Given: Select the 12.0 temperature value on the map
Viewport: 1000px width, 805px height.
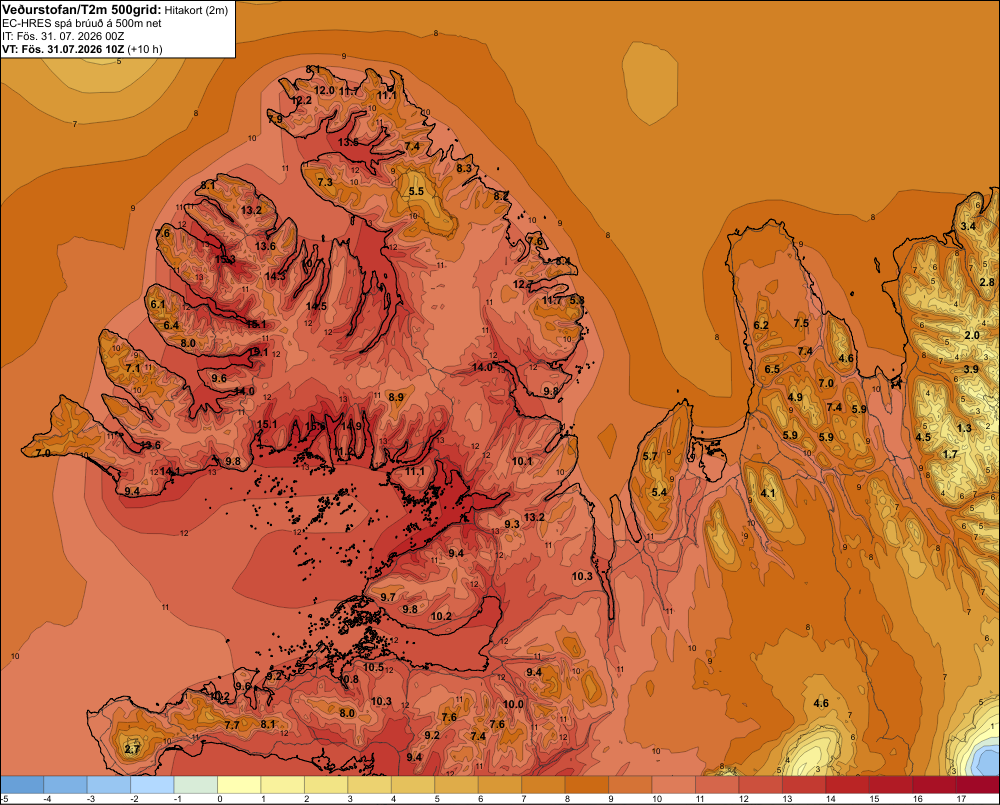Looking at the screenshot, I should click(324, 91).
